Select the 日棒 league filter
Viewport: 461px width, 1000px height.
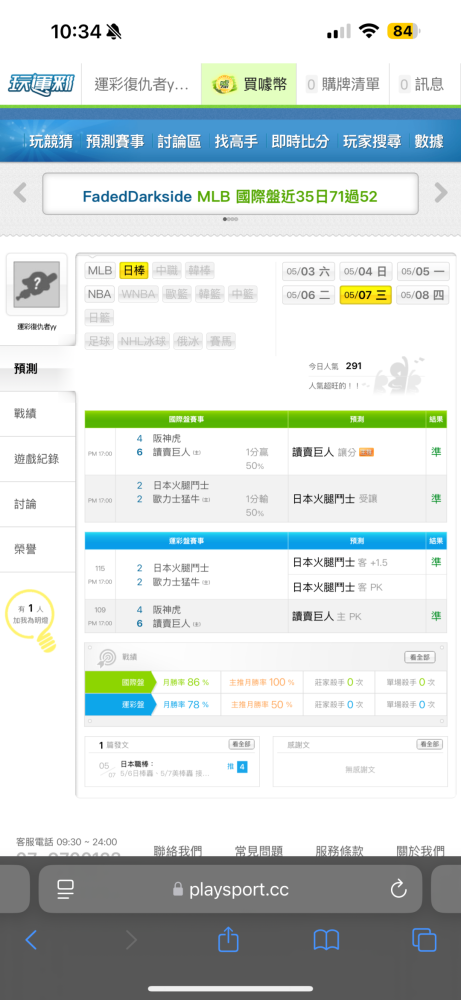pos(135,270)
